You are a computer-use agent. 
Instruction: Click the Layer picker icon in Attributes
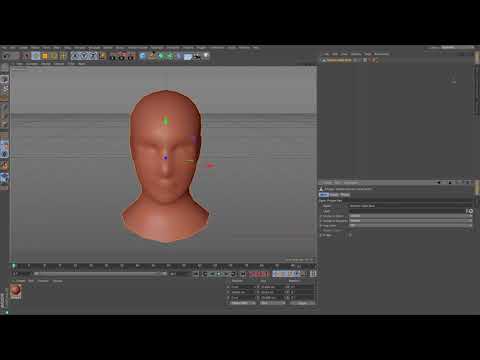pyautogui.click(x=470, y=211)
